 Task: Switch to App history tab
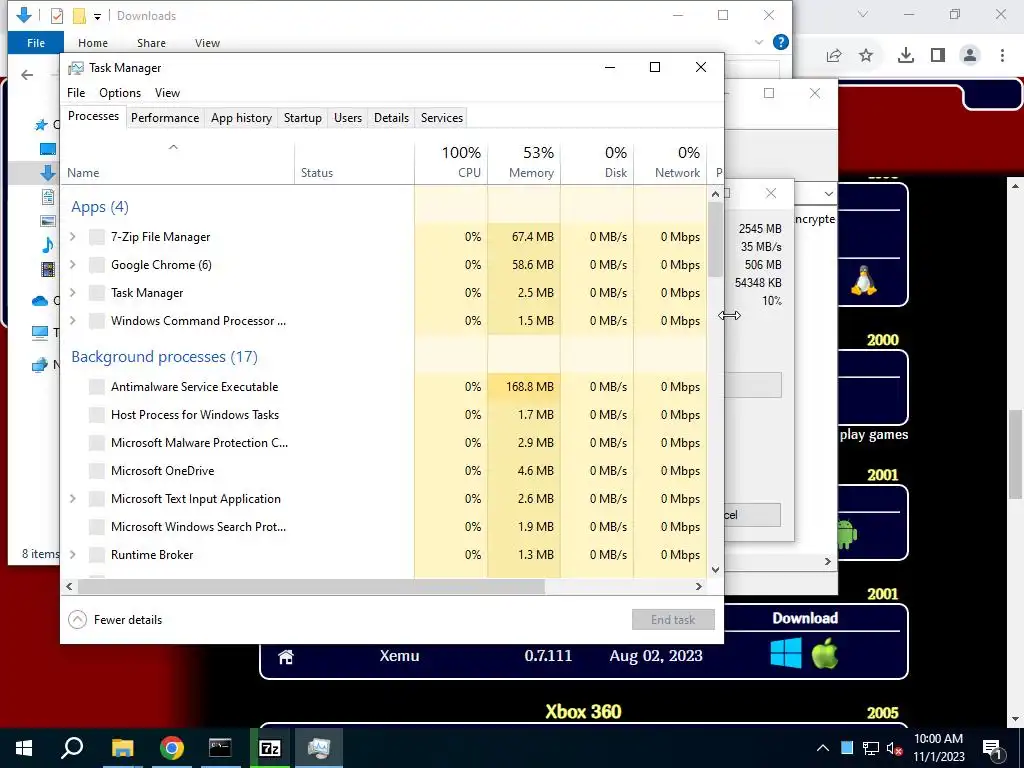[241, 118]
